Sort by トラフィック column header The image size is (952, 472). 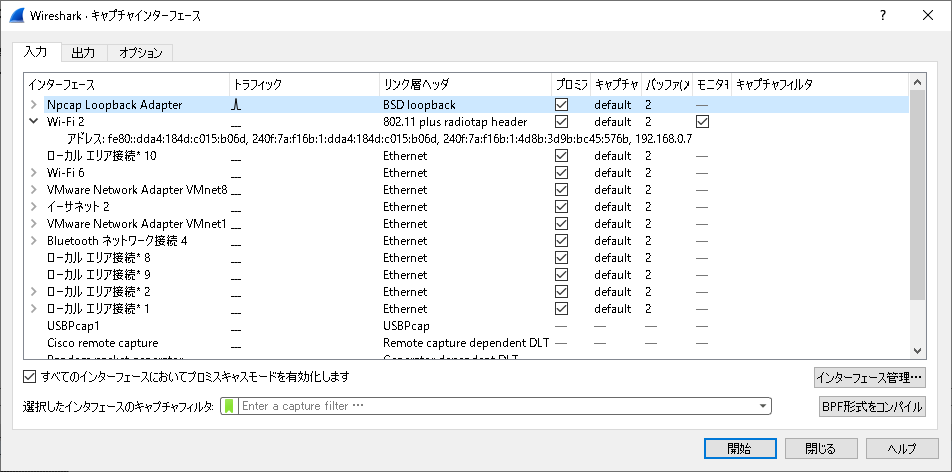(x=305, y=84)
